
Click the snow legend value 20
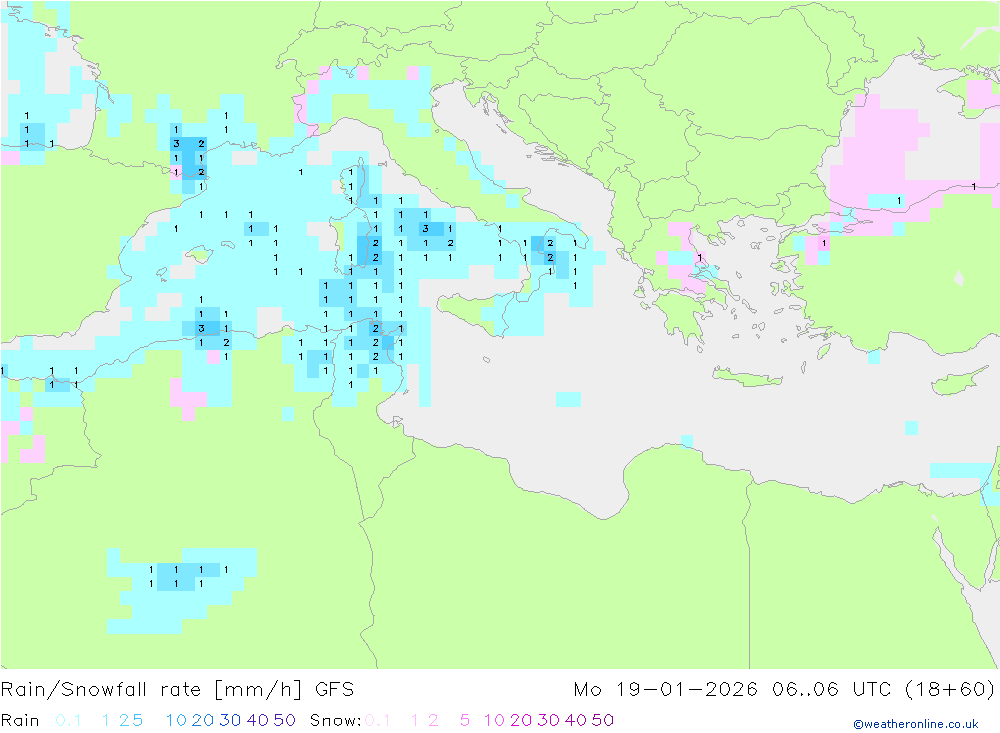click(x=521, y=720)
